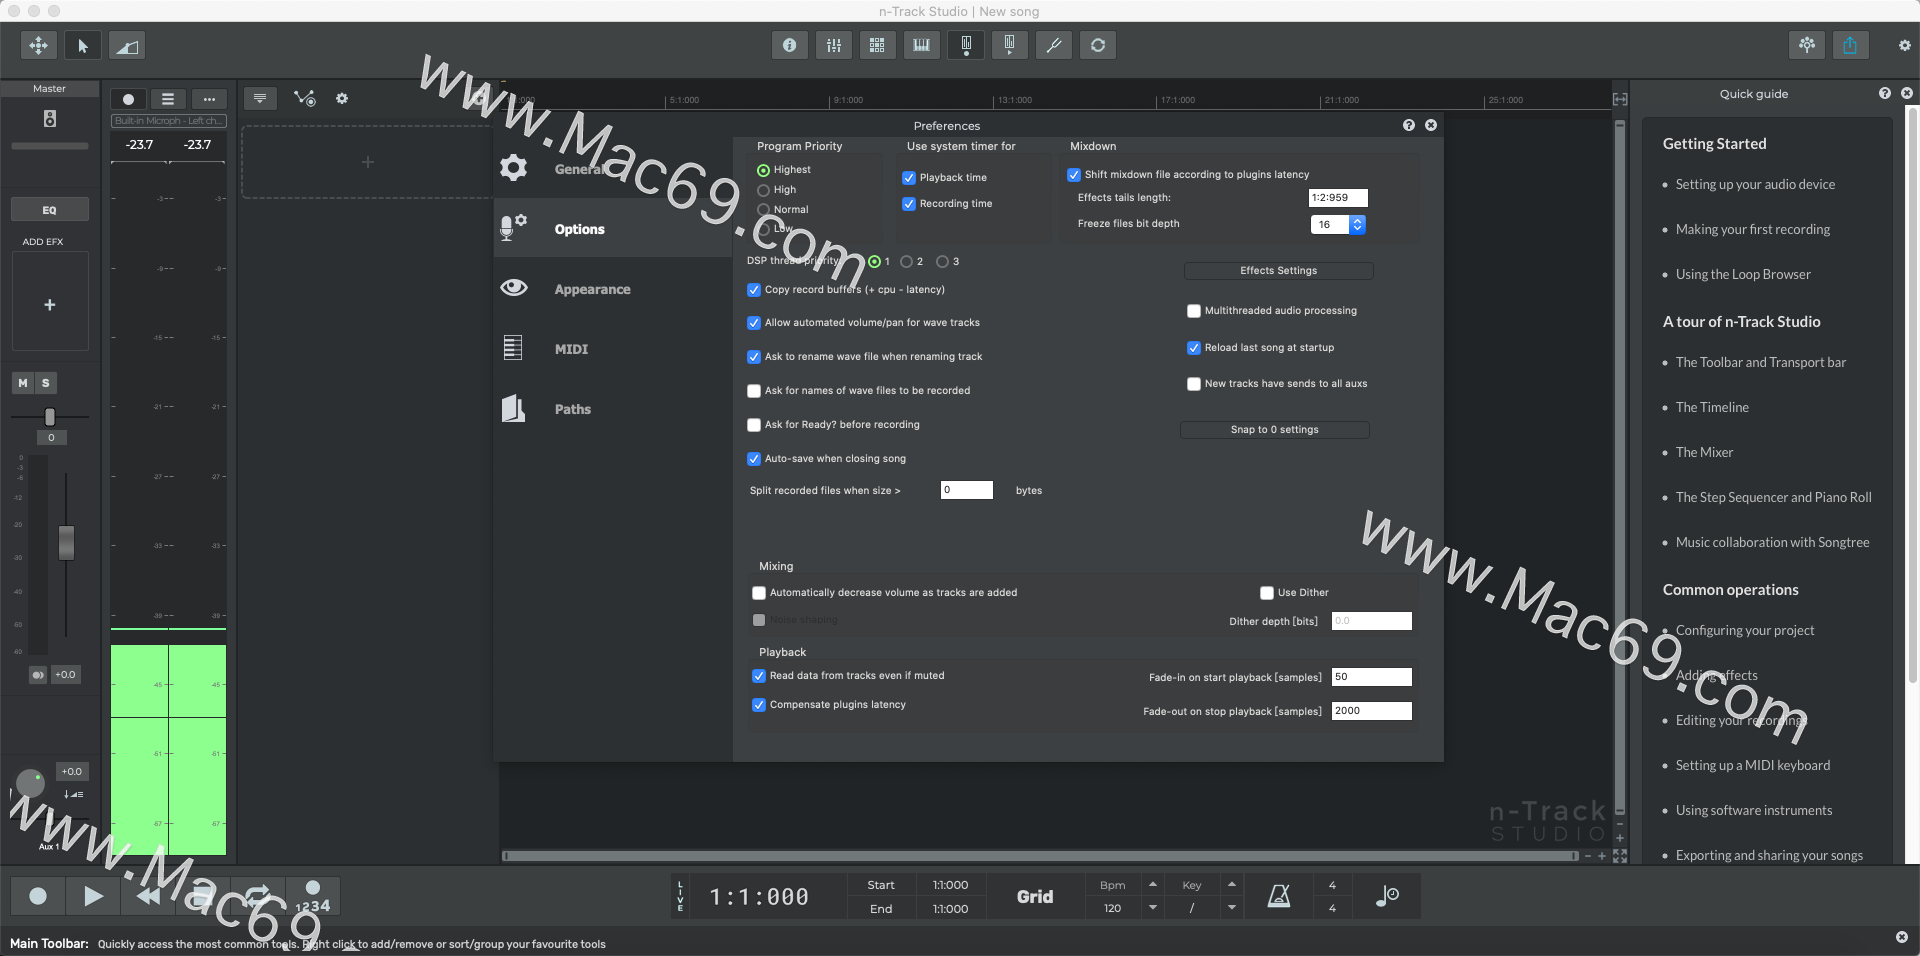Disable Reload last song at startup

(1194, 348)
